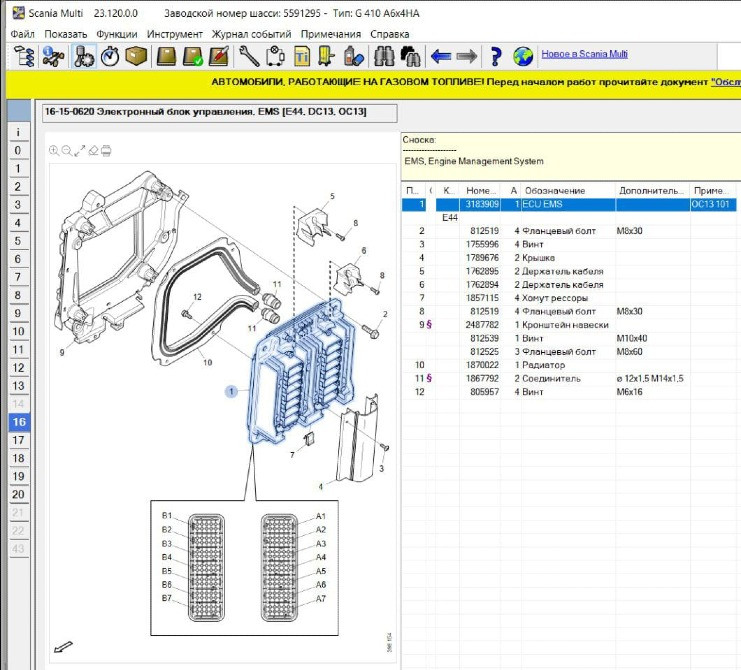Viewport: 741px width, 670px height.
Task: Select main group 5 in left sidebar
Action: 18,241
